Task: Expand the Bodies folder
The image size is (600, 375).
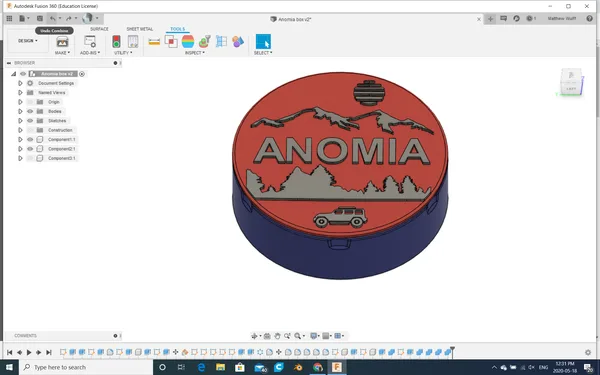Action: 20,111
